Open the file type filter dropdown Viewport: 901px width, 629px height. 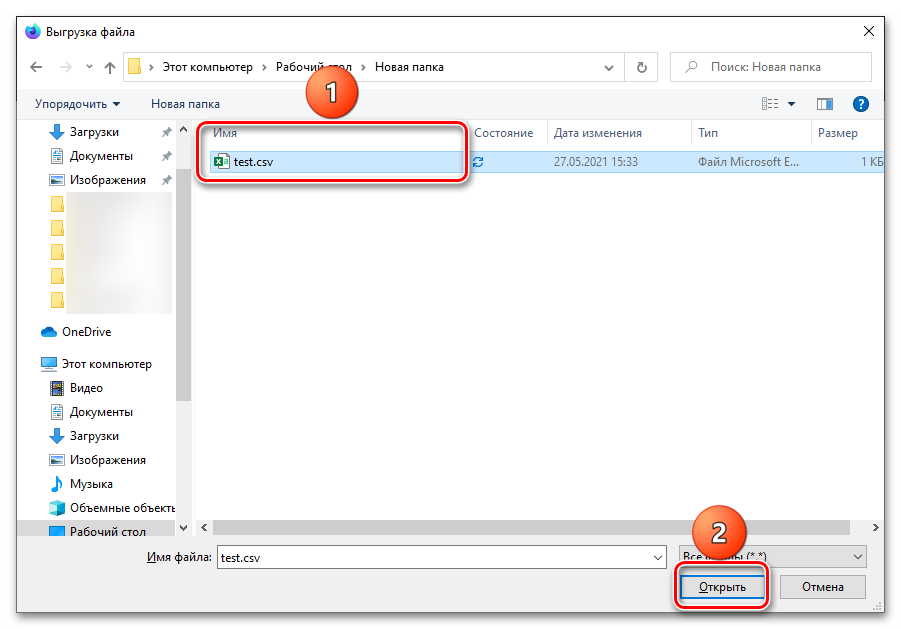coord(772,557)
